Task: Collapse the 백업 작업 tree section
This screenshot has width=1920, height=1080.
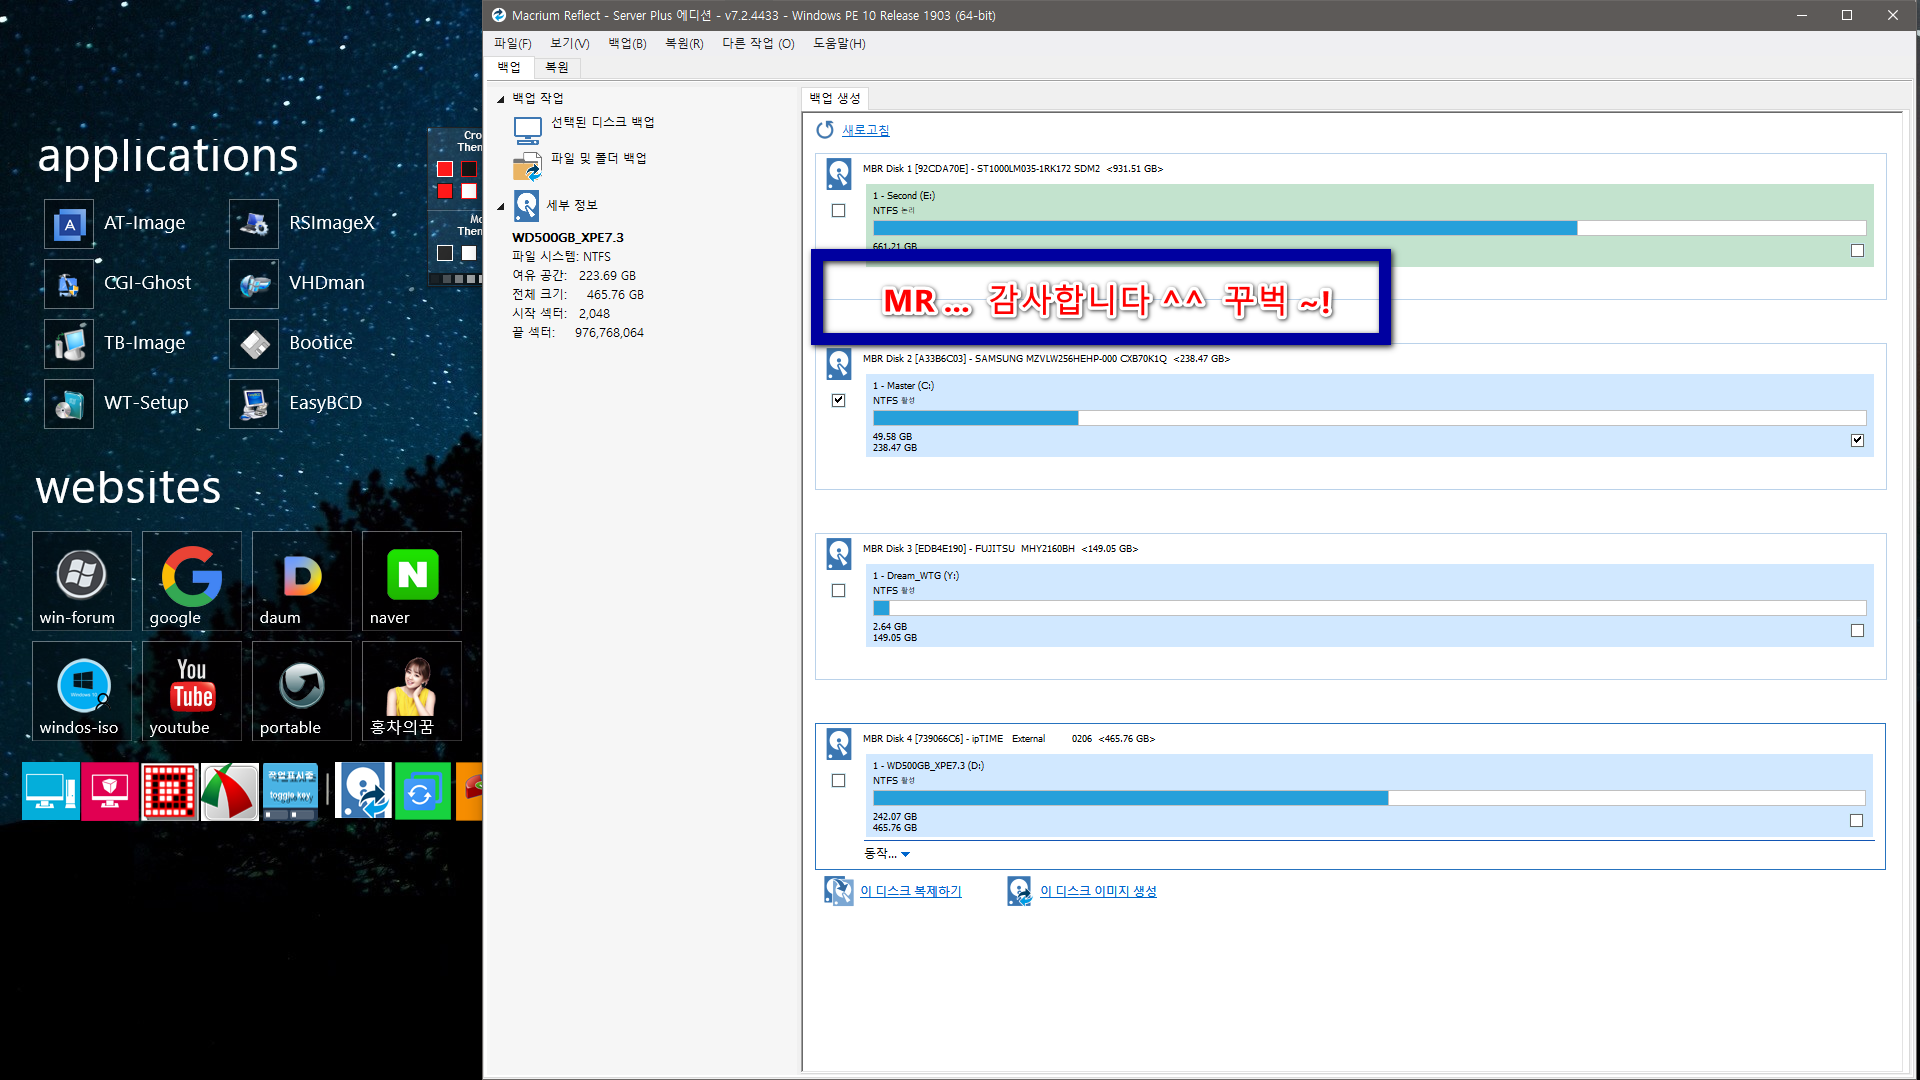Action: point(501,99)
